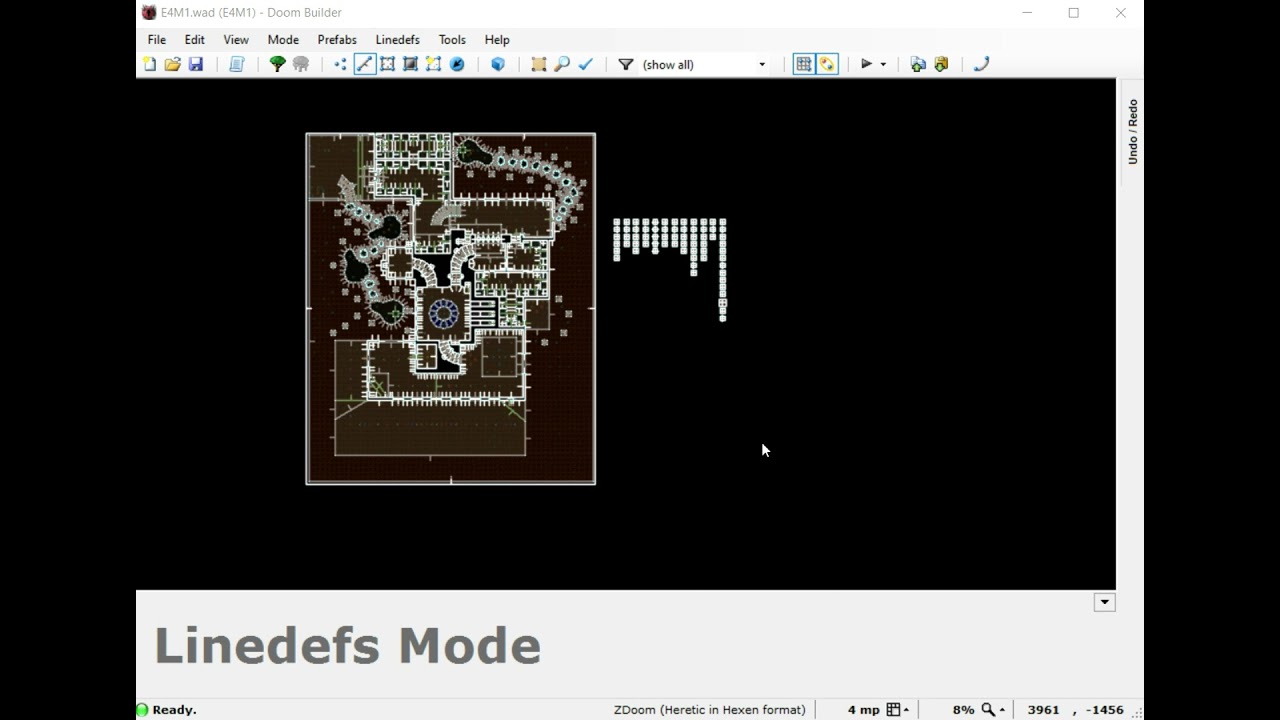
Task: Expand the Undo / Redo side panel
Action: tap(1132, 131)
